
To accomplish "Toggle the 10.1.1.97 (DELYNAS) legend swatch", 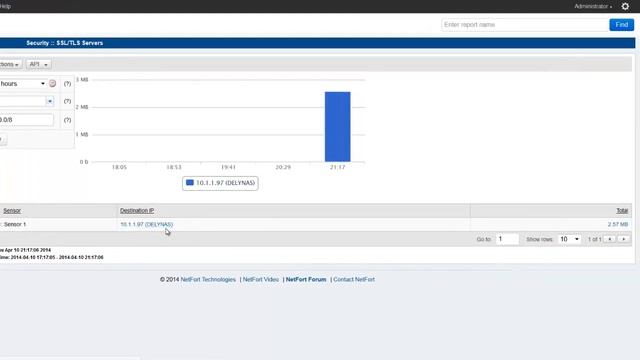I will point(189,182).
